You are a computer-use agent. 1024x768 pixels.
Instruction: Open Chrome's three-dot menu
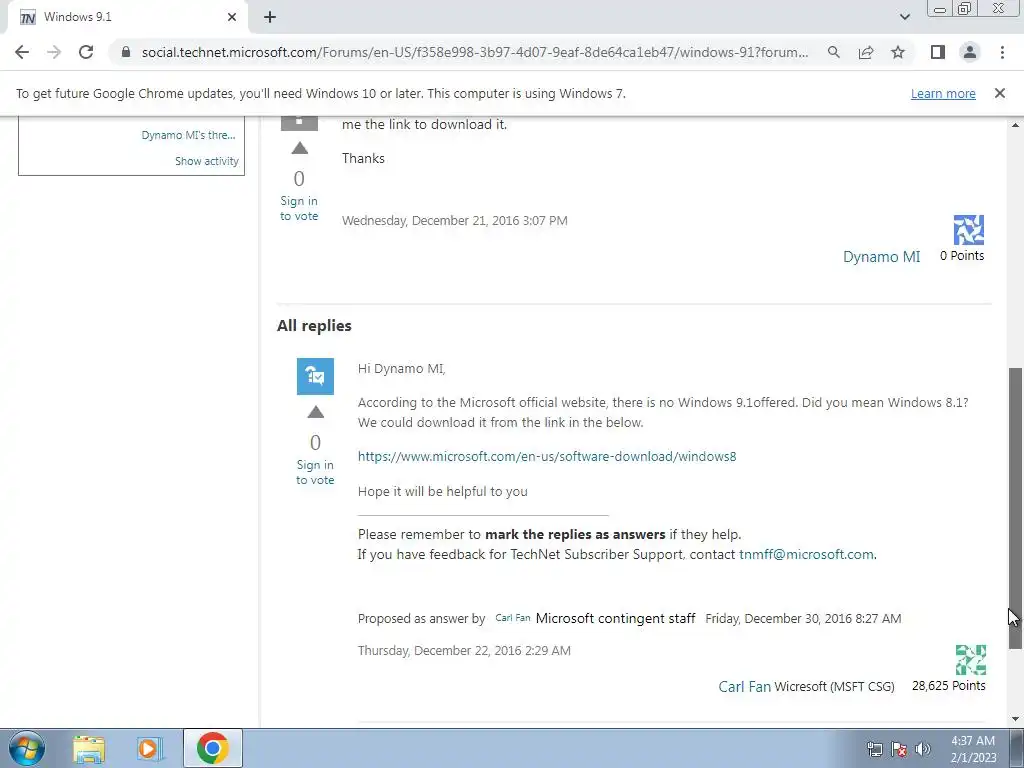pos(1002,52)
